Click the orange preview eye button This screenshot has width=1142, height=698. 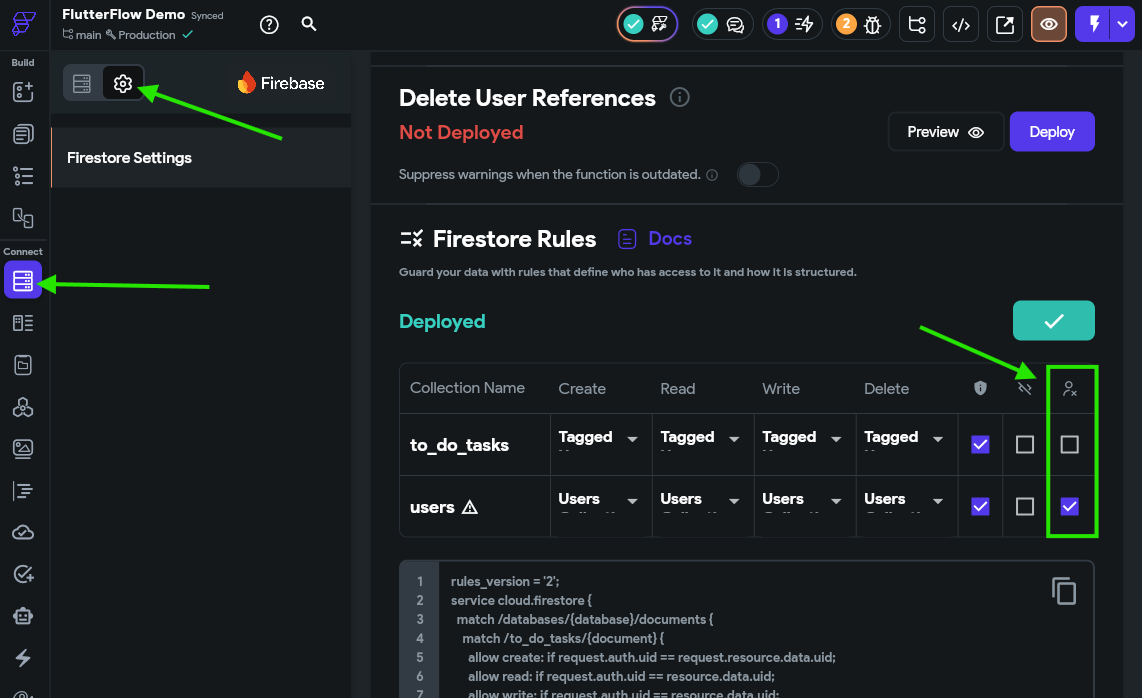1049,25
